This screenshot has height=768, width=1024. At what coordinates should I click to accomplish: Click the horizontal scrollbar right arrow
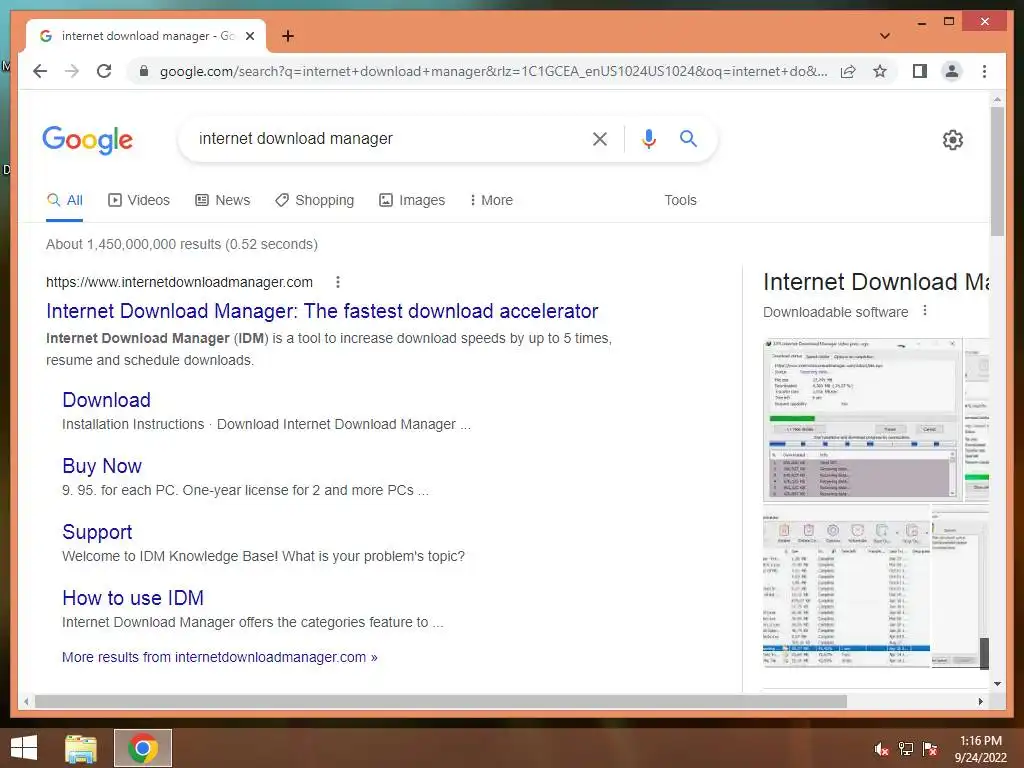[x=980, y=701]
